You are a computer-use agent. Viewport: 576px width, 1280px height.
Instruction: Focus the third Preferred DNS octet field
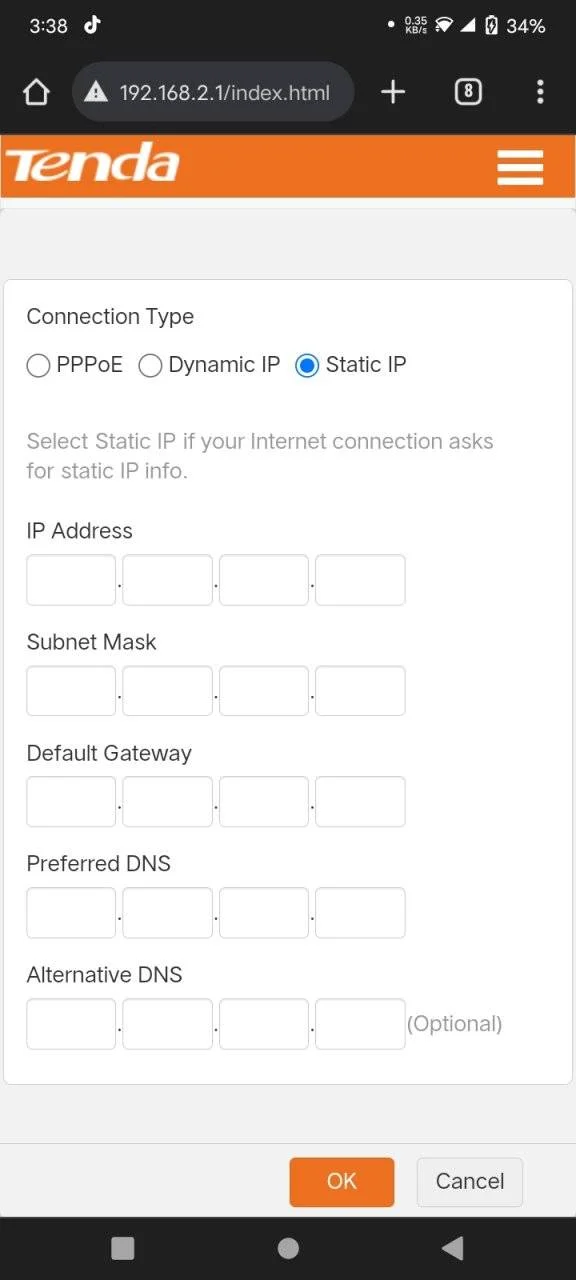(x=264, y=913)
